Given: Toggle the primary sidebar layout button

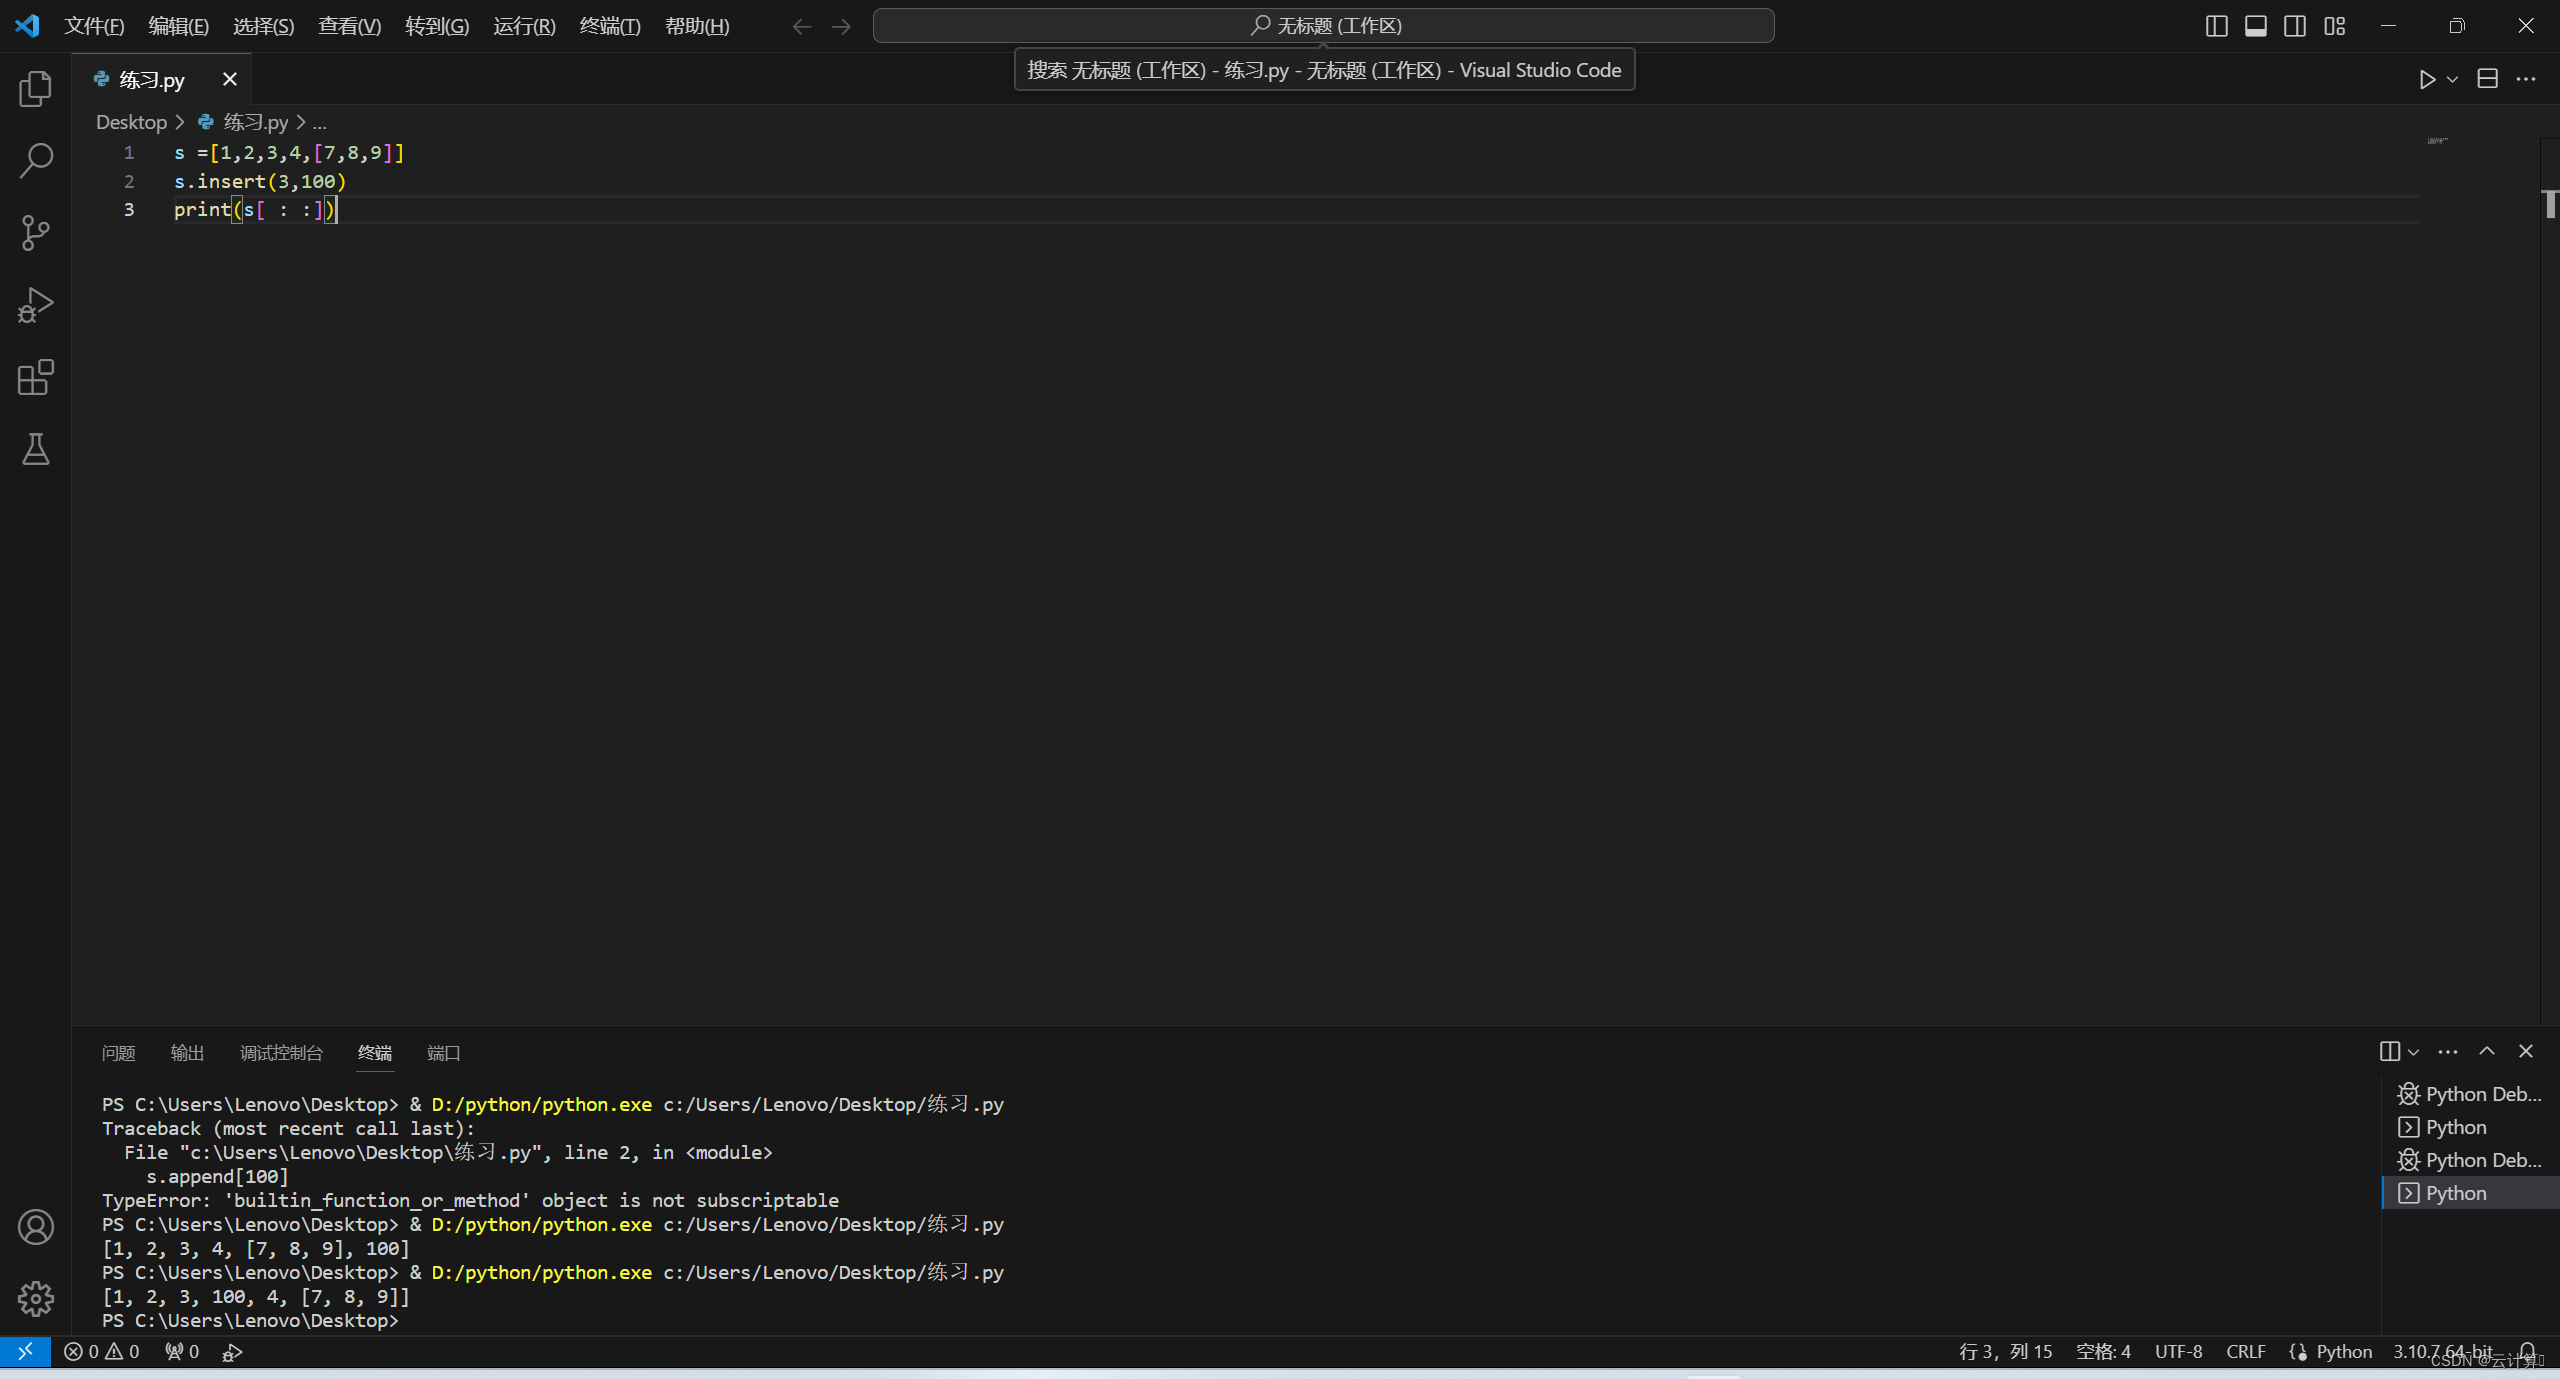Looking at the screenshot, I should (x=2216, y=26).
